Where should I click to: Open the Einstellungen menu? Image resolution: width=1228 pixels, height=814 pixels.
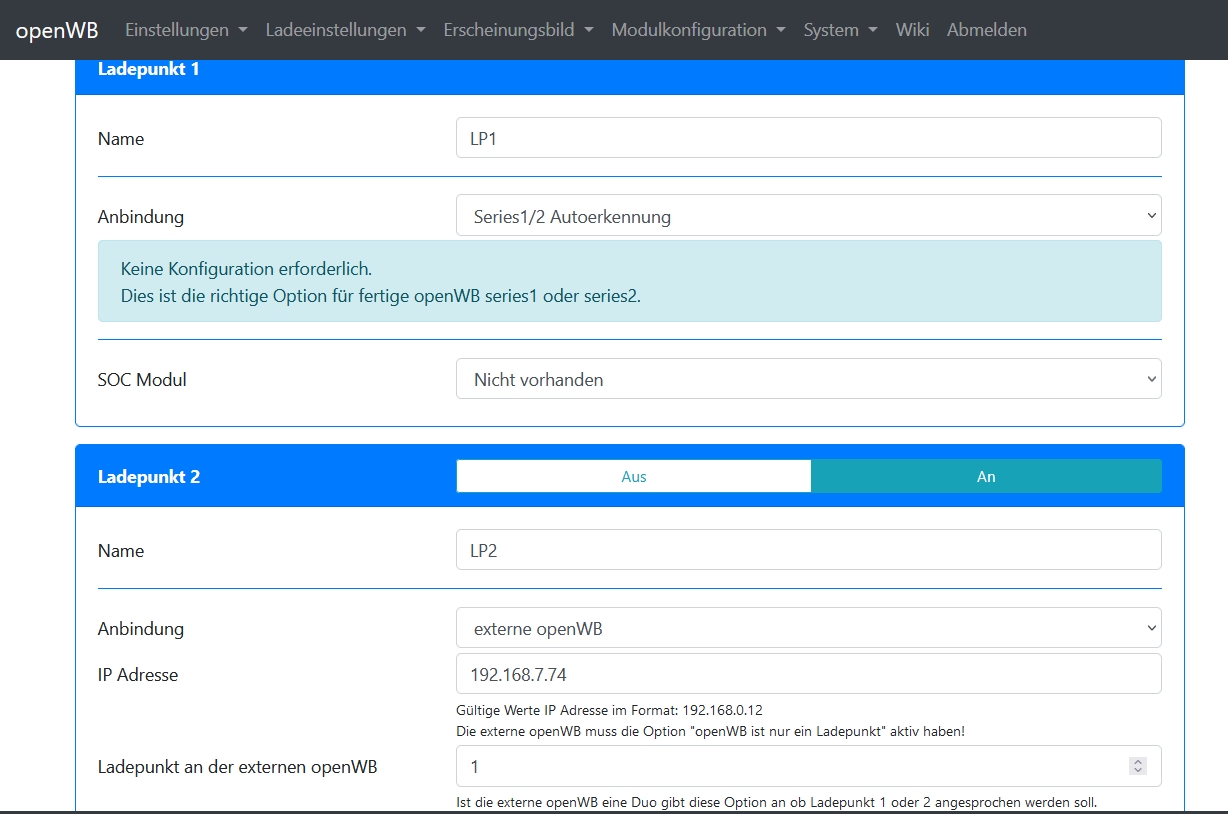coord(185,30)
